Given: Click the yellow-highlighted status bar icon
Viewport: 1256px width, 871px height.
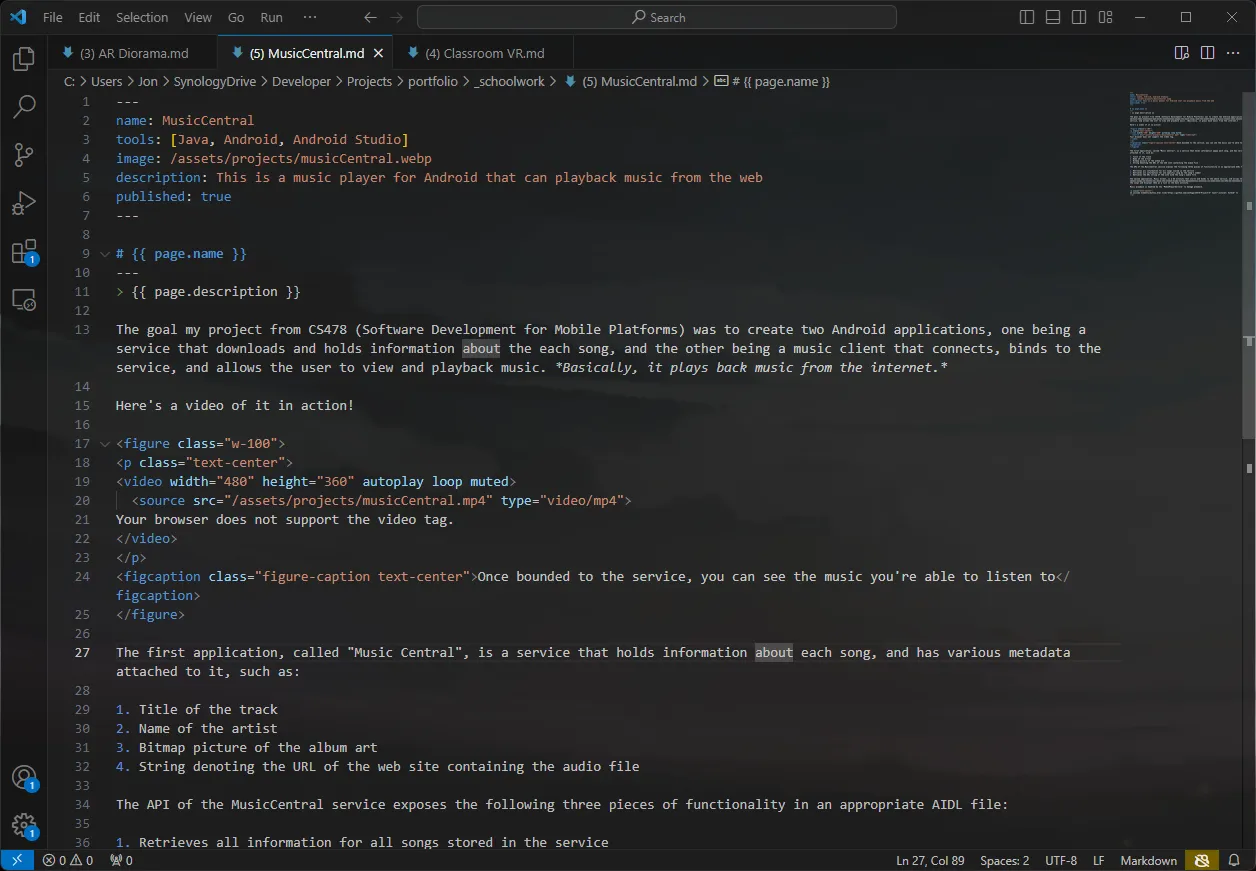Looking at the screenshot, I should click(1201, 860).
